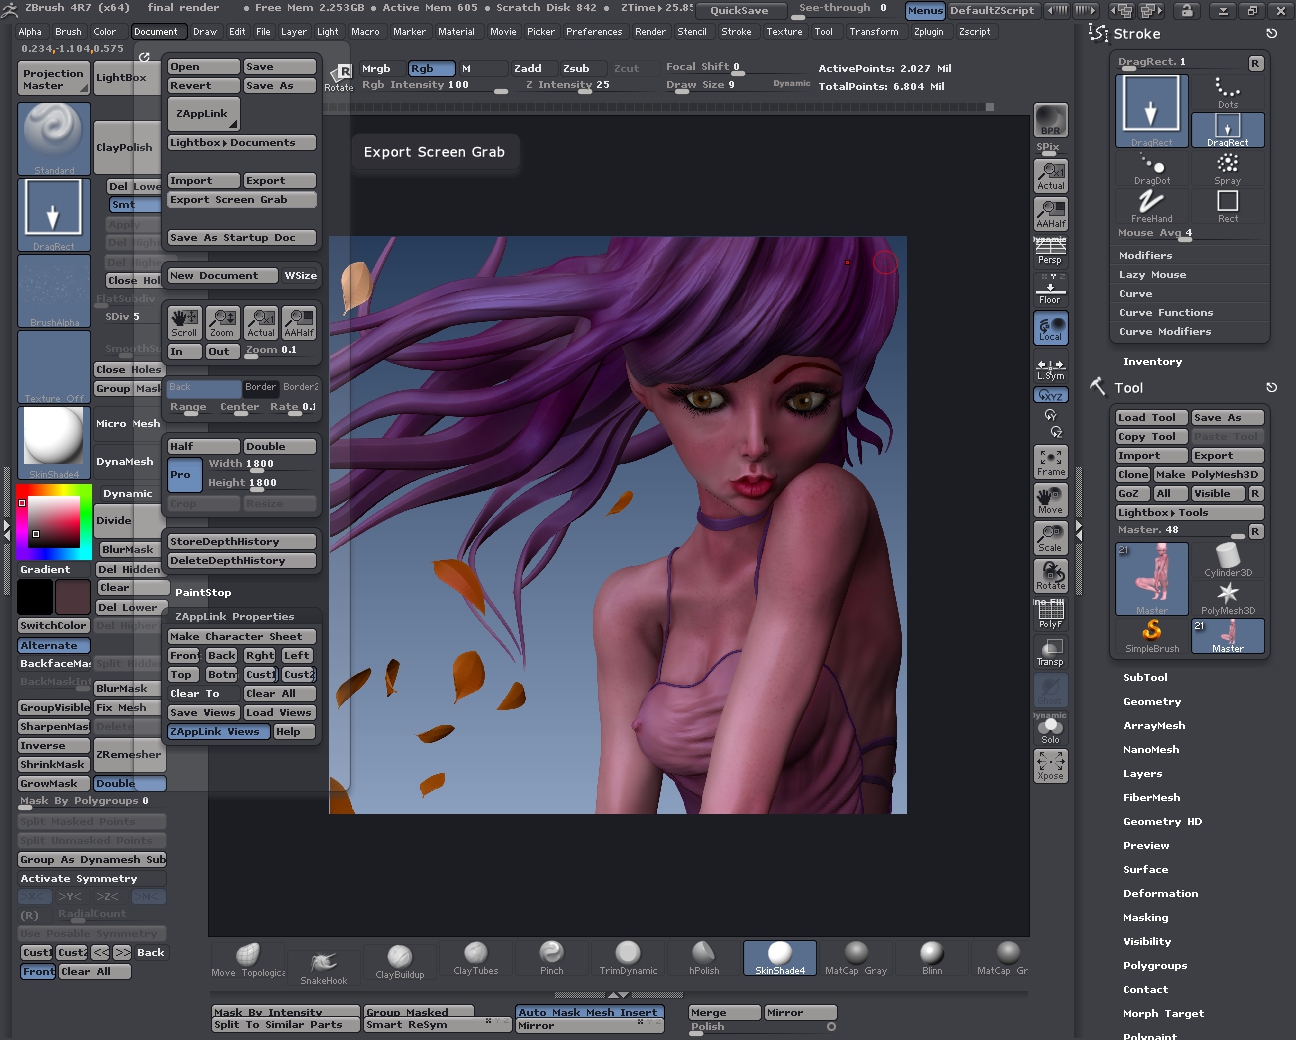Click the document Zoom icon

click(222, 323)
